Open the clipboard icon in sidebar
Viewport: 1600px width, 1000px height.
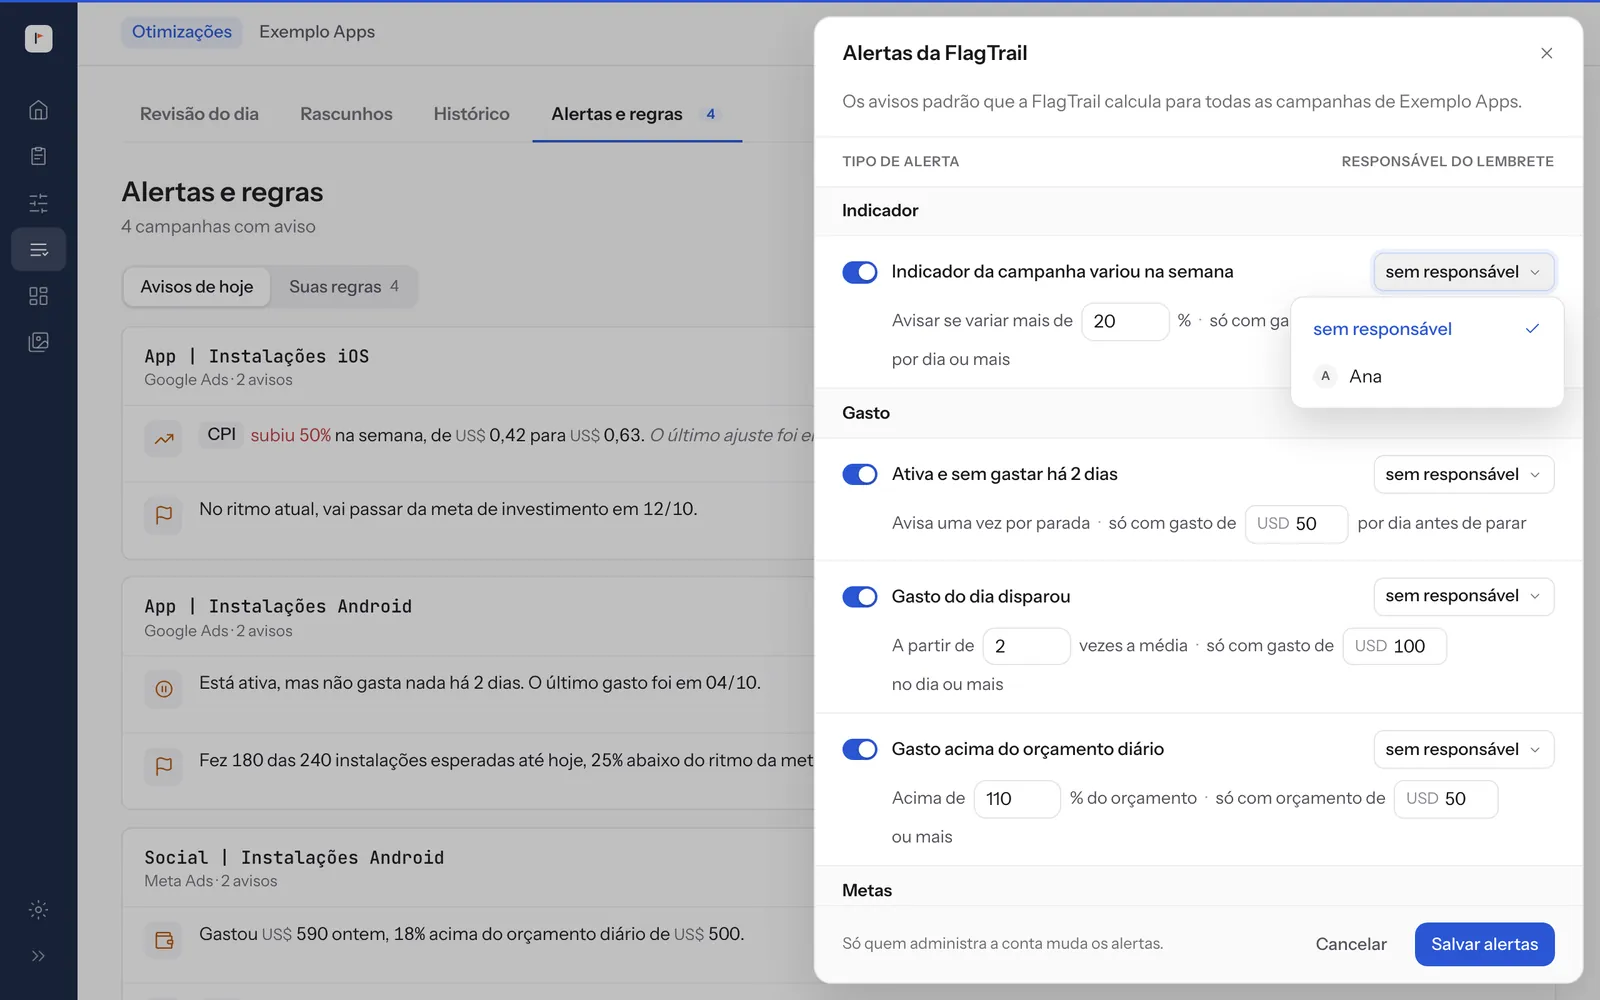[x=38, y=156]
